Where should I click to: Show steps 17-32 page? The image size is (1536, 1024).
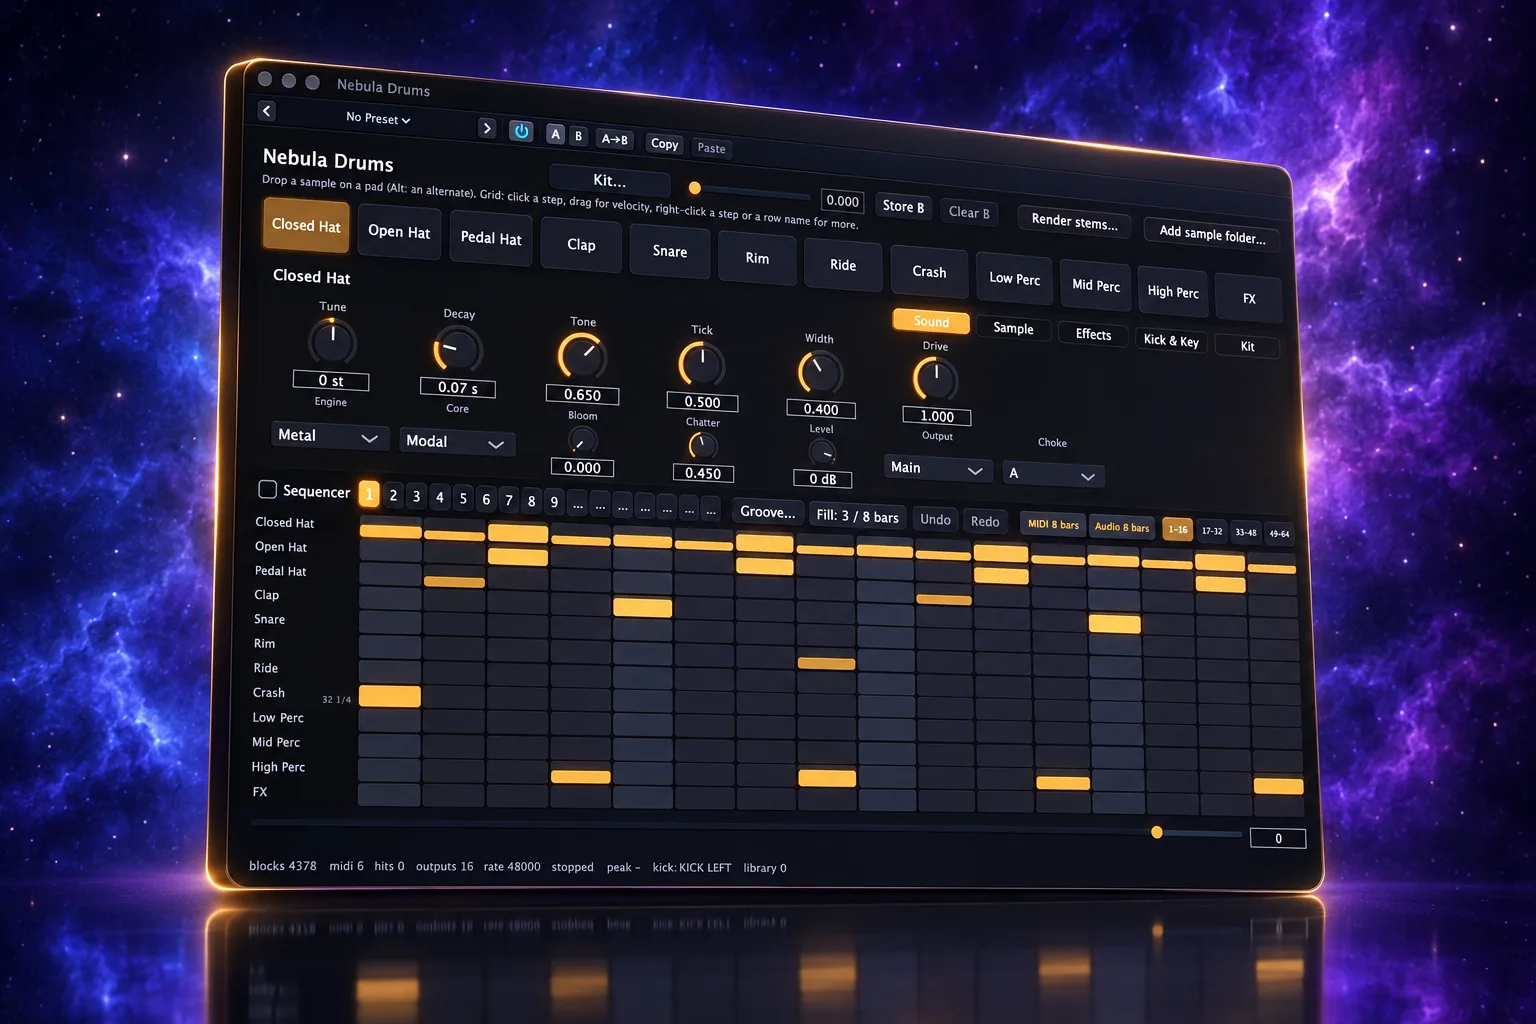tap(1212, 532)
